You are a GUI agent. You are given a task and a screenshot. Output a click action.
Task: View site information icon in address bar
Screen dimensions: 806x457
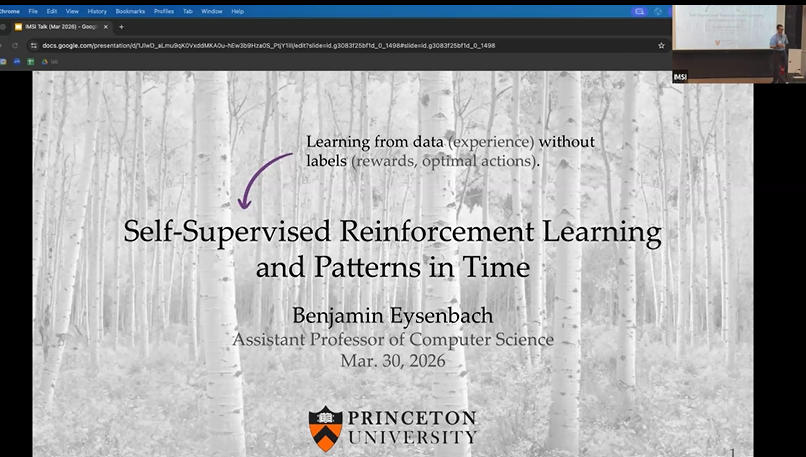coord(33,46)
